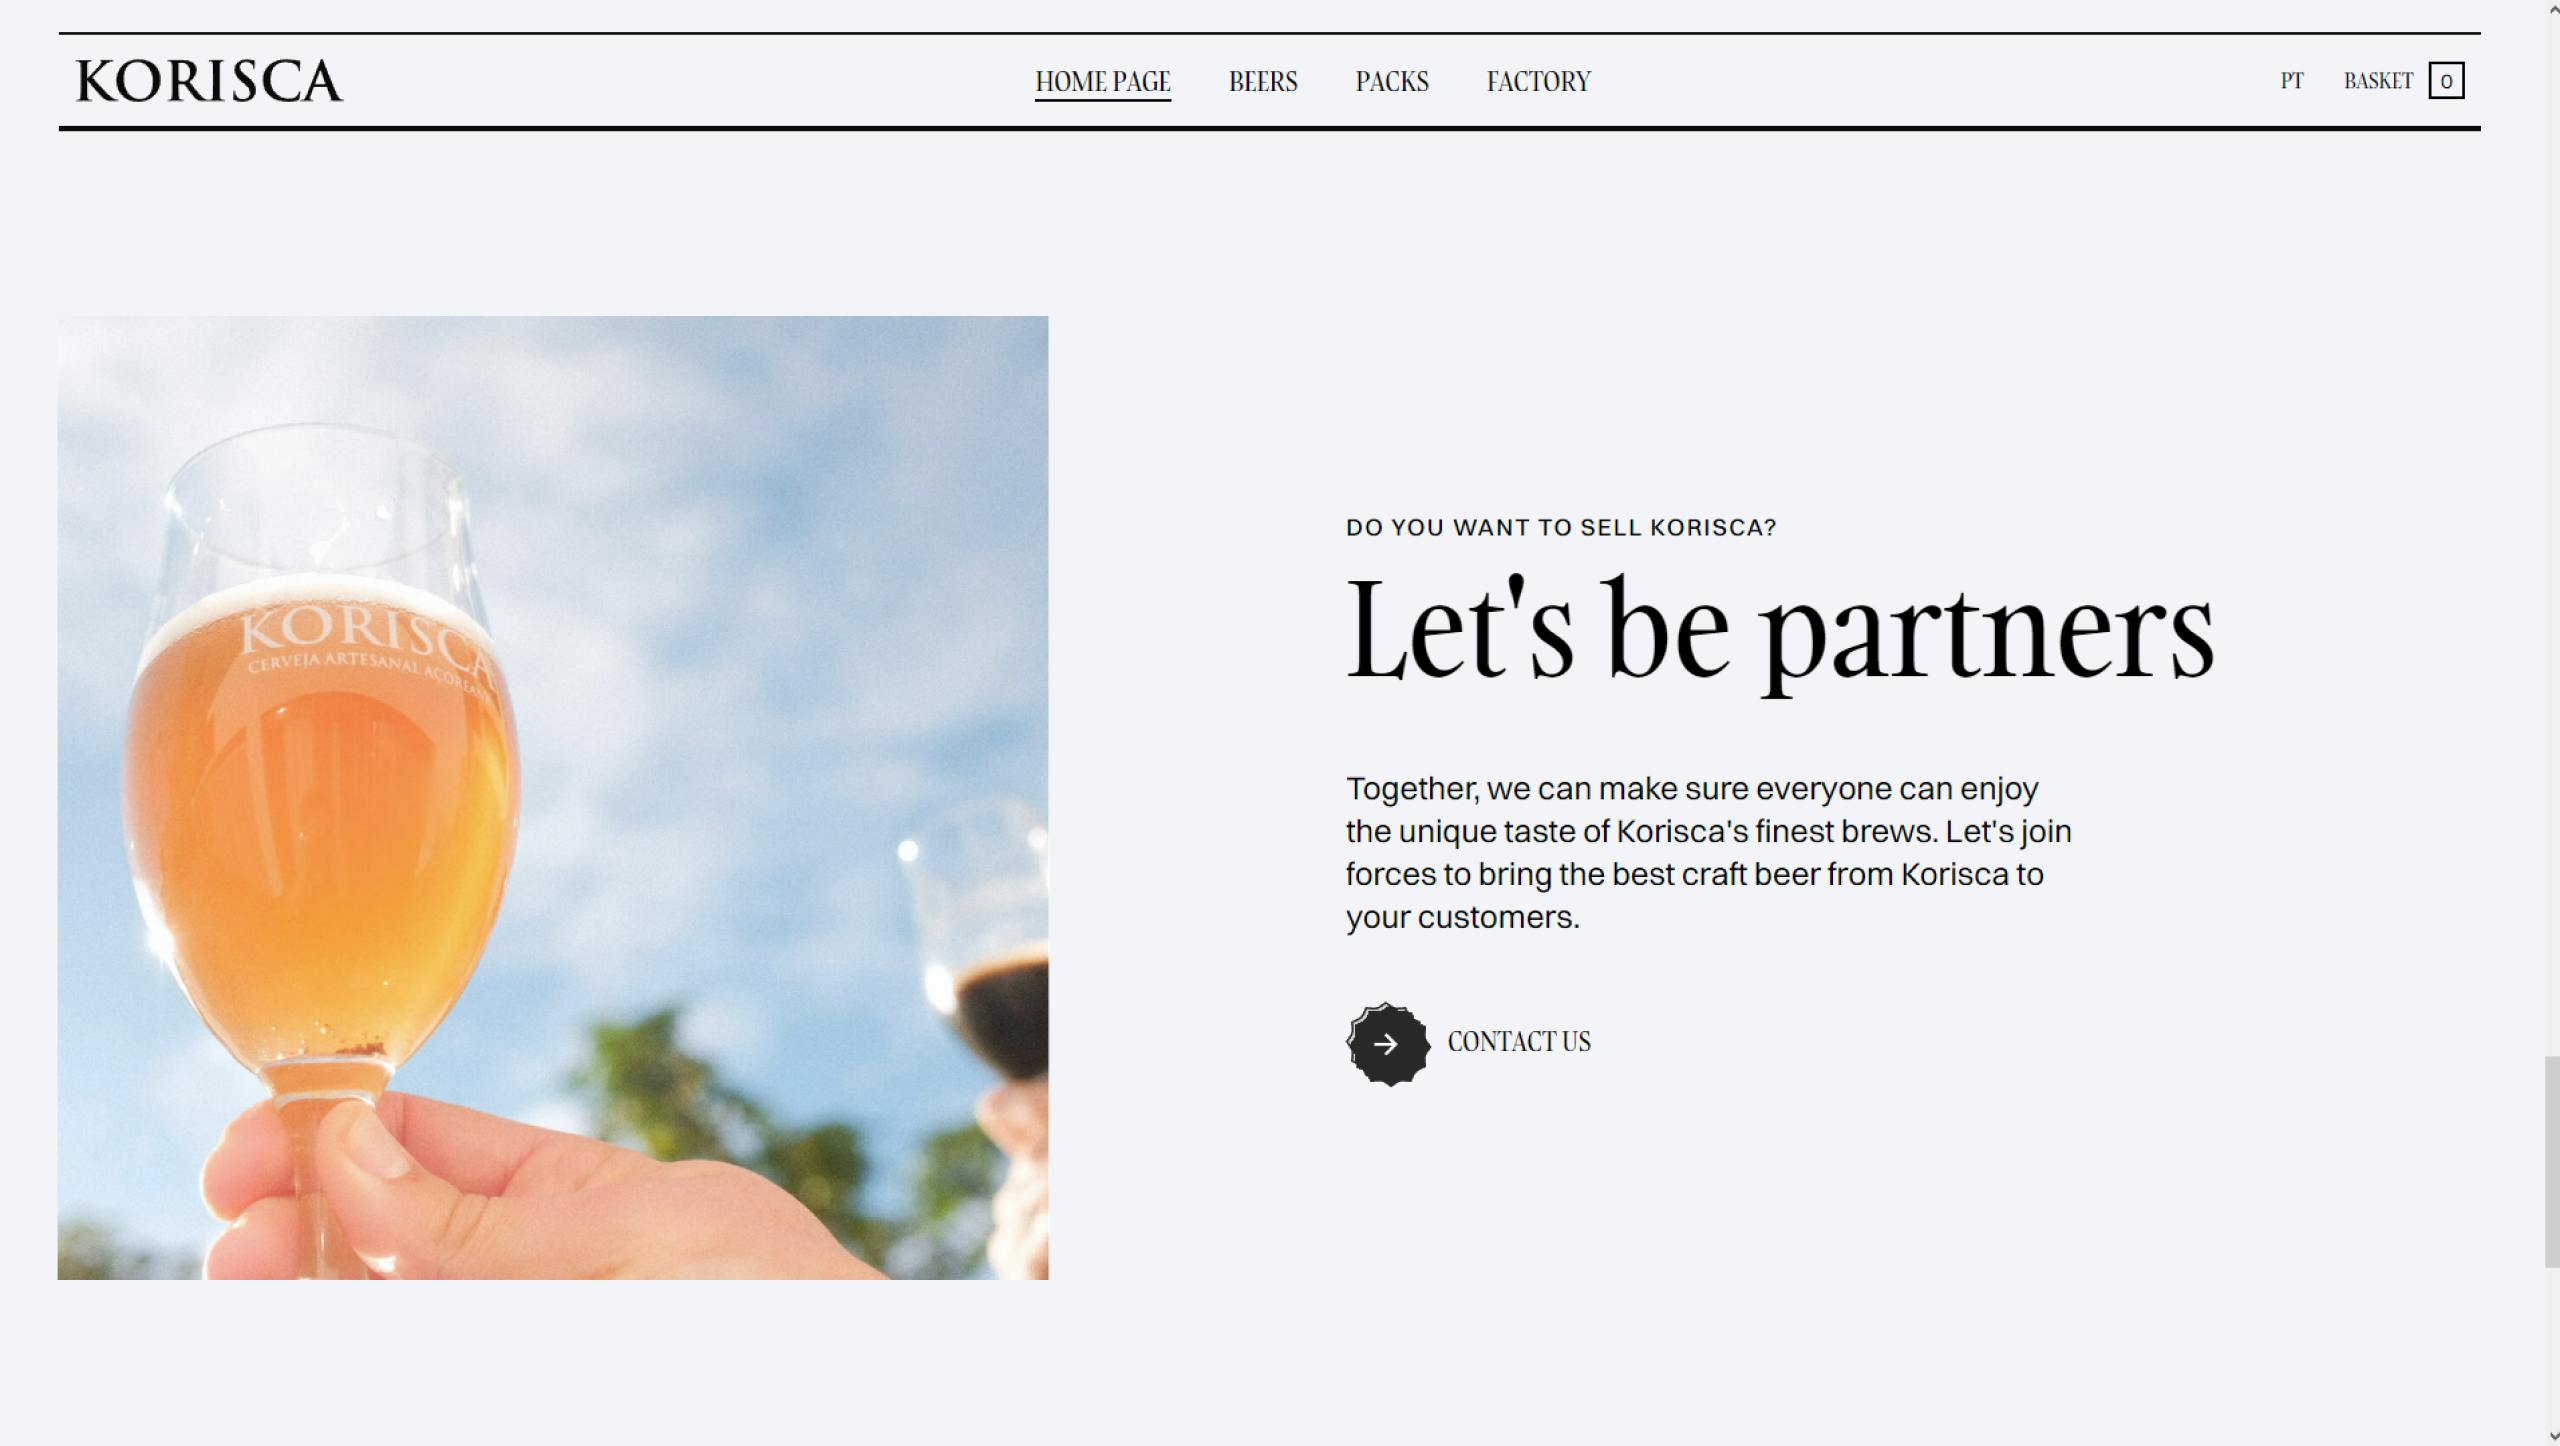
Task: Click the dark arrow badge icon
Action: pyautogui.click(x=1387, y=1043)
